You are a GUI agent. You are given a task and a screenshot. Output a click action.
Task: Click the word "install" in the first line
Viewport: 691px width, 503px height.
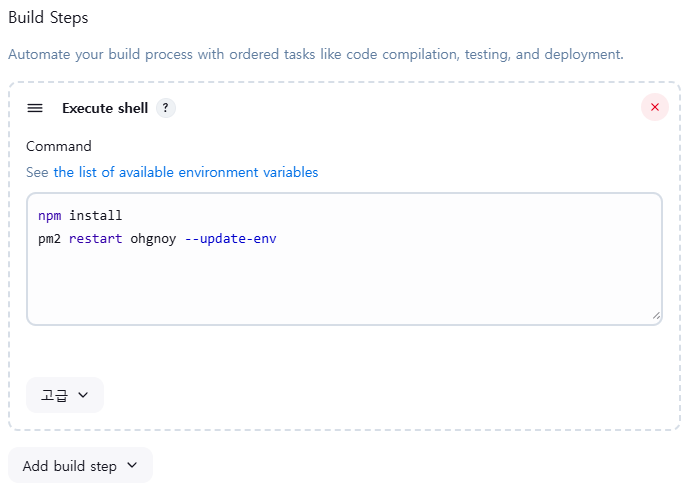(95, 216)
